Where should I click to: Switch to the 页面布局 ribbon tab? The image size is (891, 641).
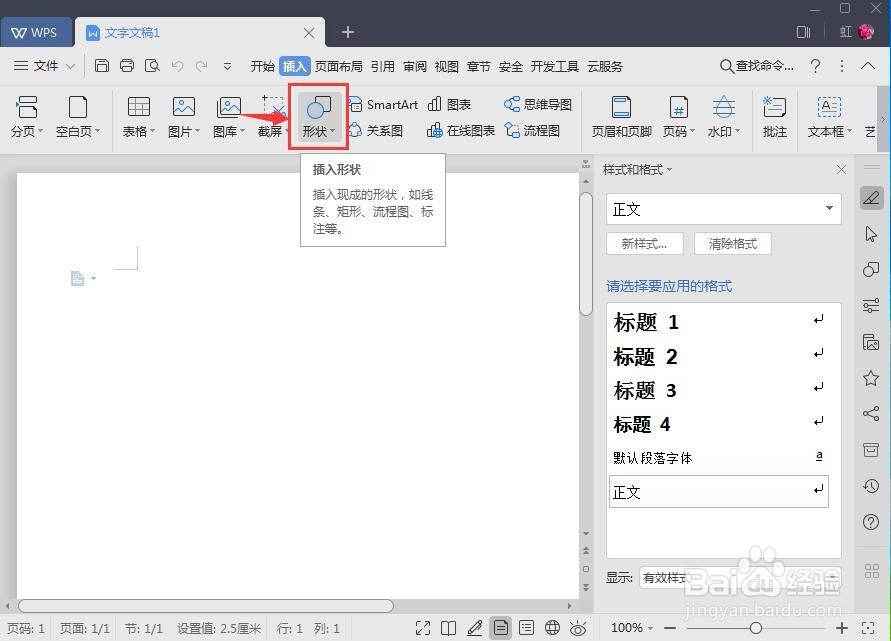(x=338, y=66)
